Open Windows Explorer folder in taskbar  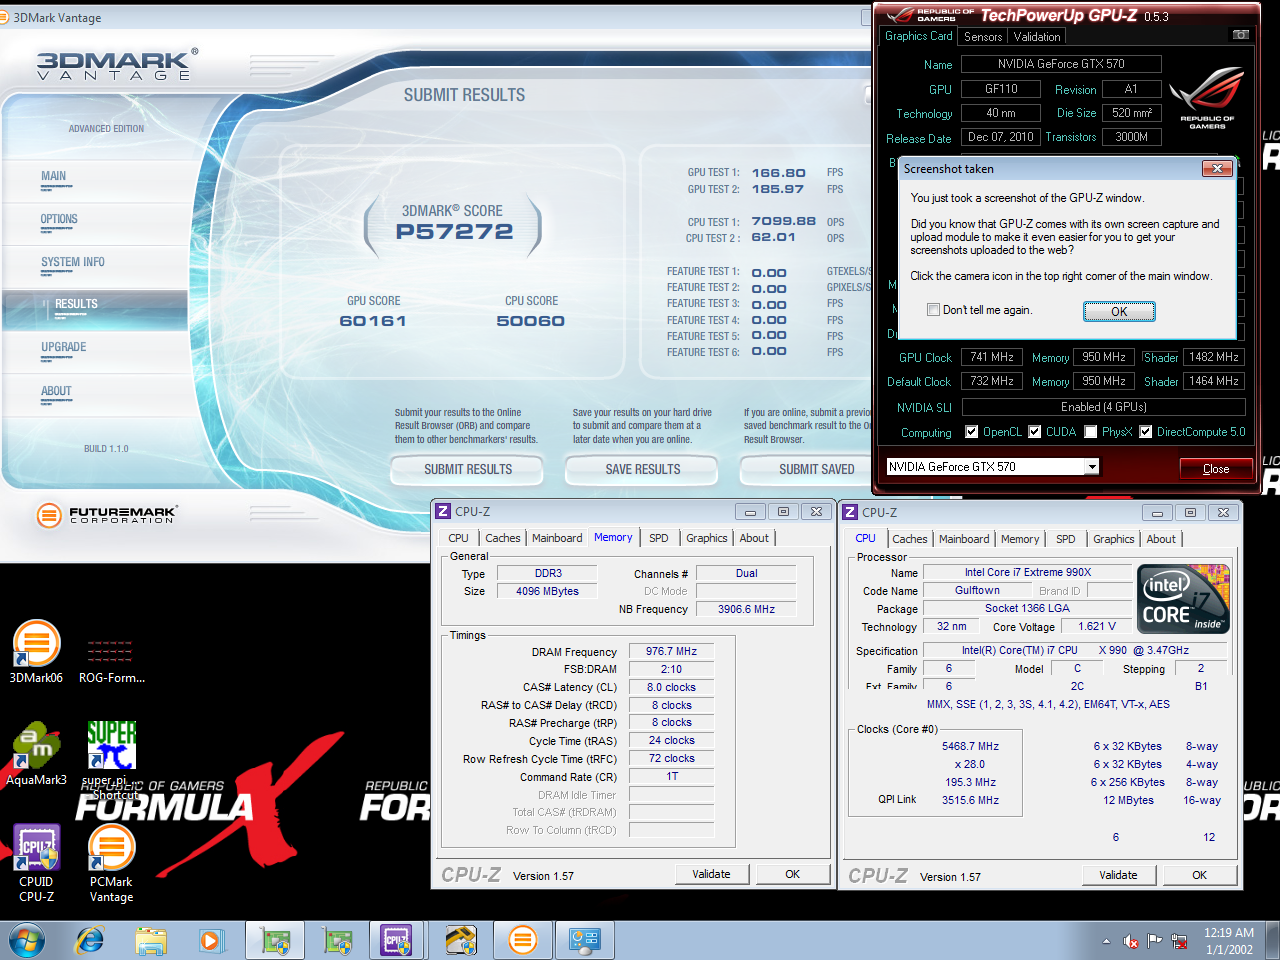click(151, 941)
